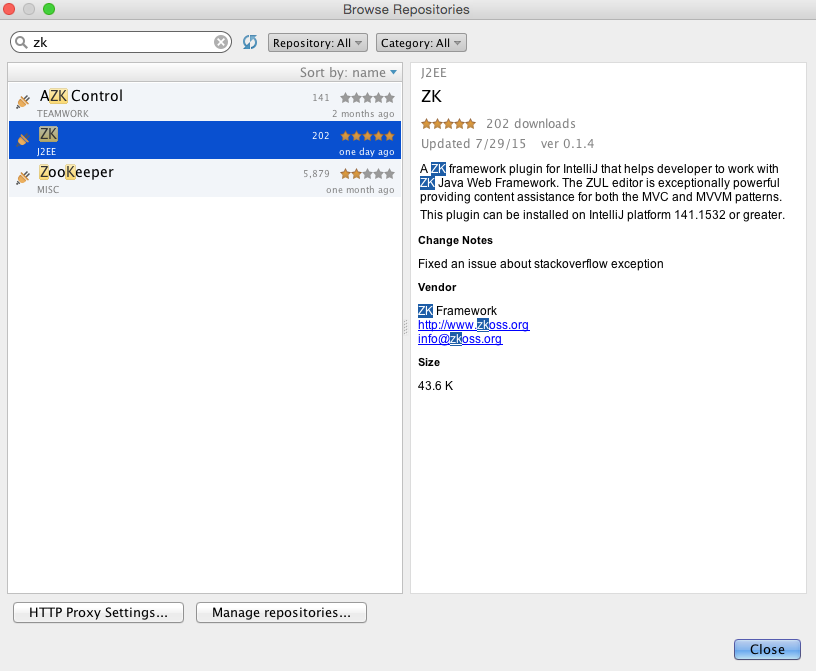Click the 202 count in ZK row
Viewport: 816px width, 671px height.
pos(321,136)
